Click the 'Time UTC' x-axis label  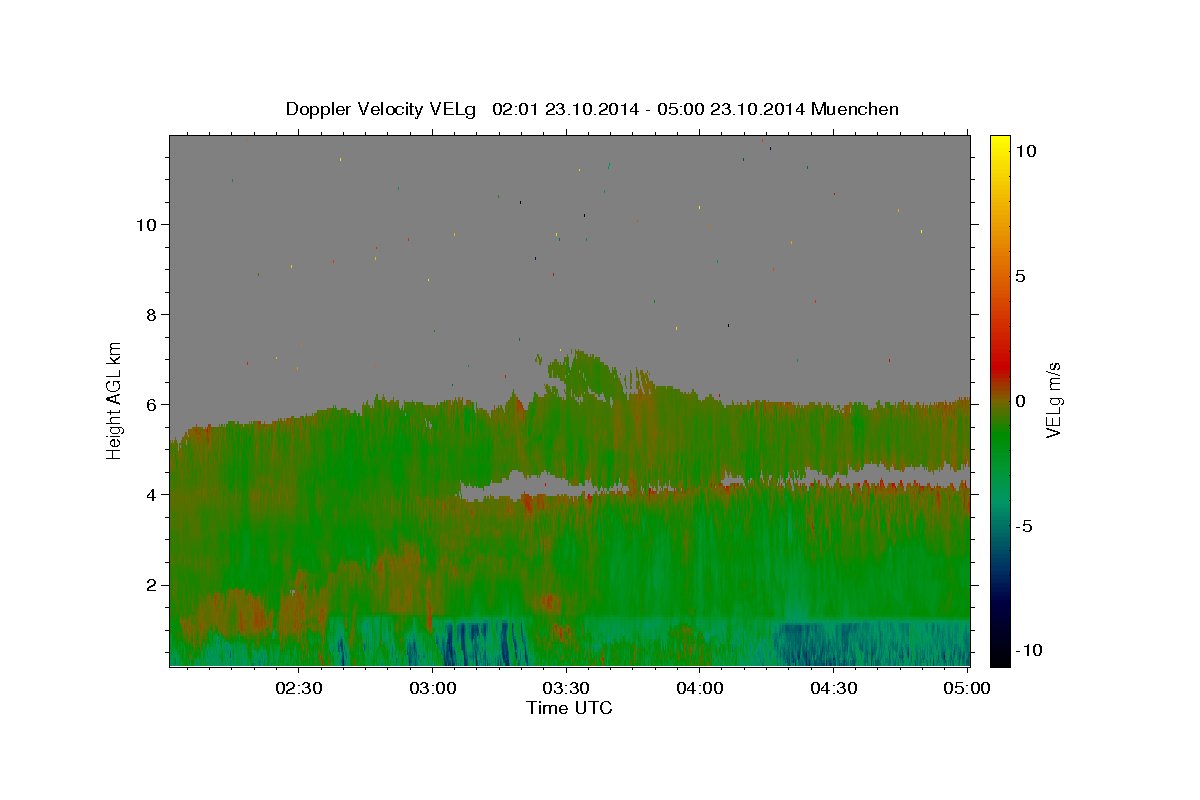click(569, 708)
